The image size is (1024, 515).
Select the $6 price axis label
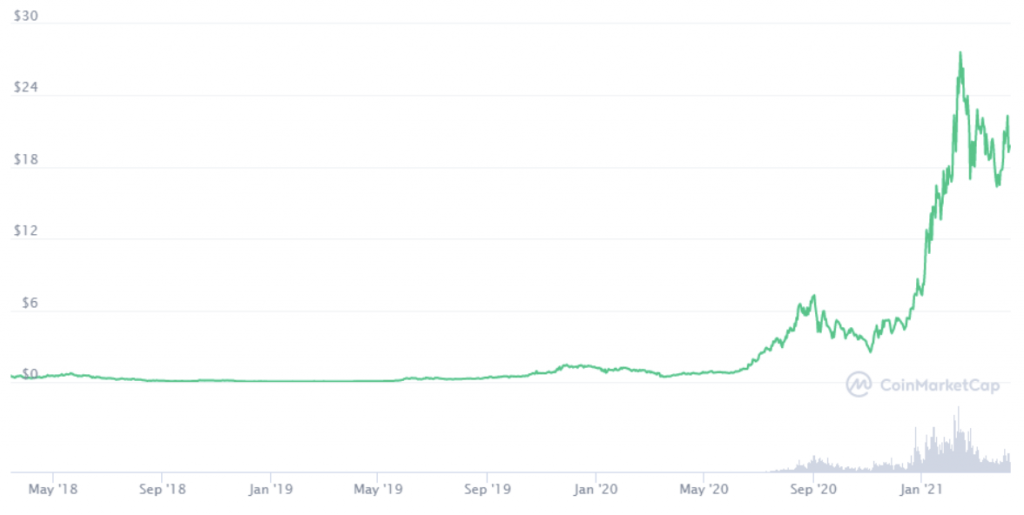click(30, 303)
